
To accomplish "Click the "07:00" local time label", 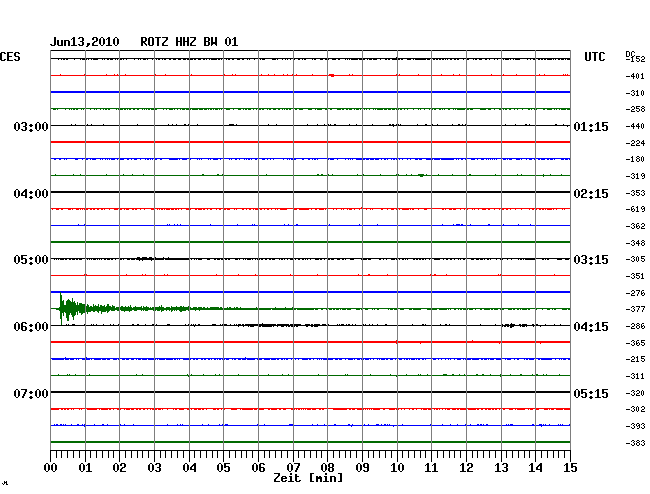I will 31,393.
